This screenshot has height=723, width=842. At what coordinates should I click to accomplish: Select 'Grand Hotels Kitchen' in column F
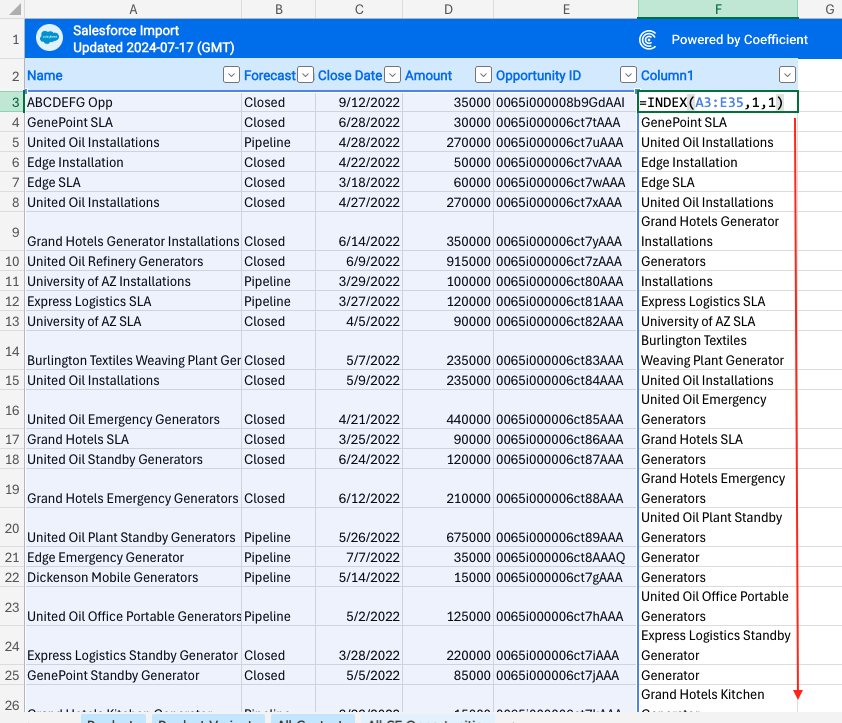point(718,698)
